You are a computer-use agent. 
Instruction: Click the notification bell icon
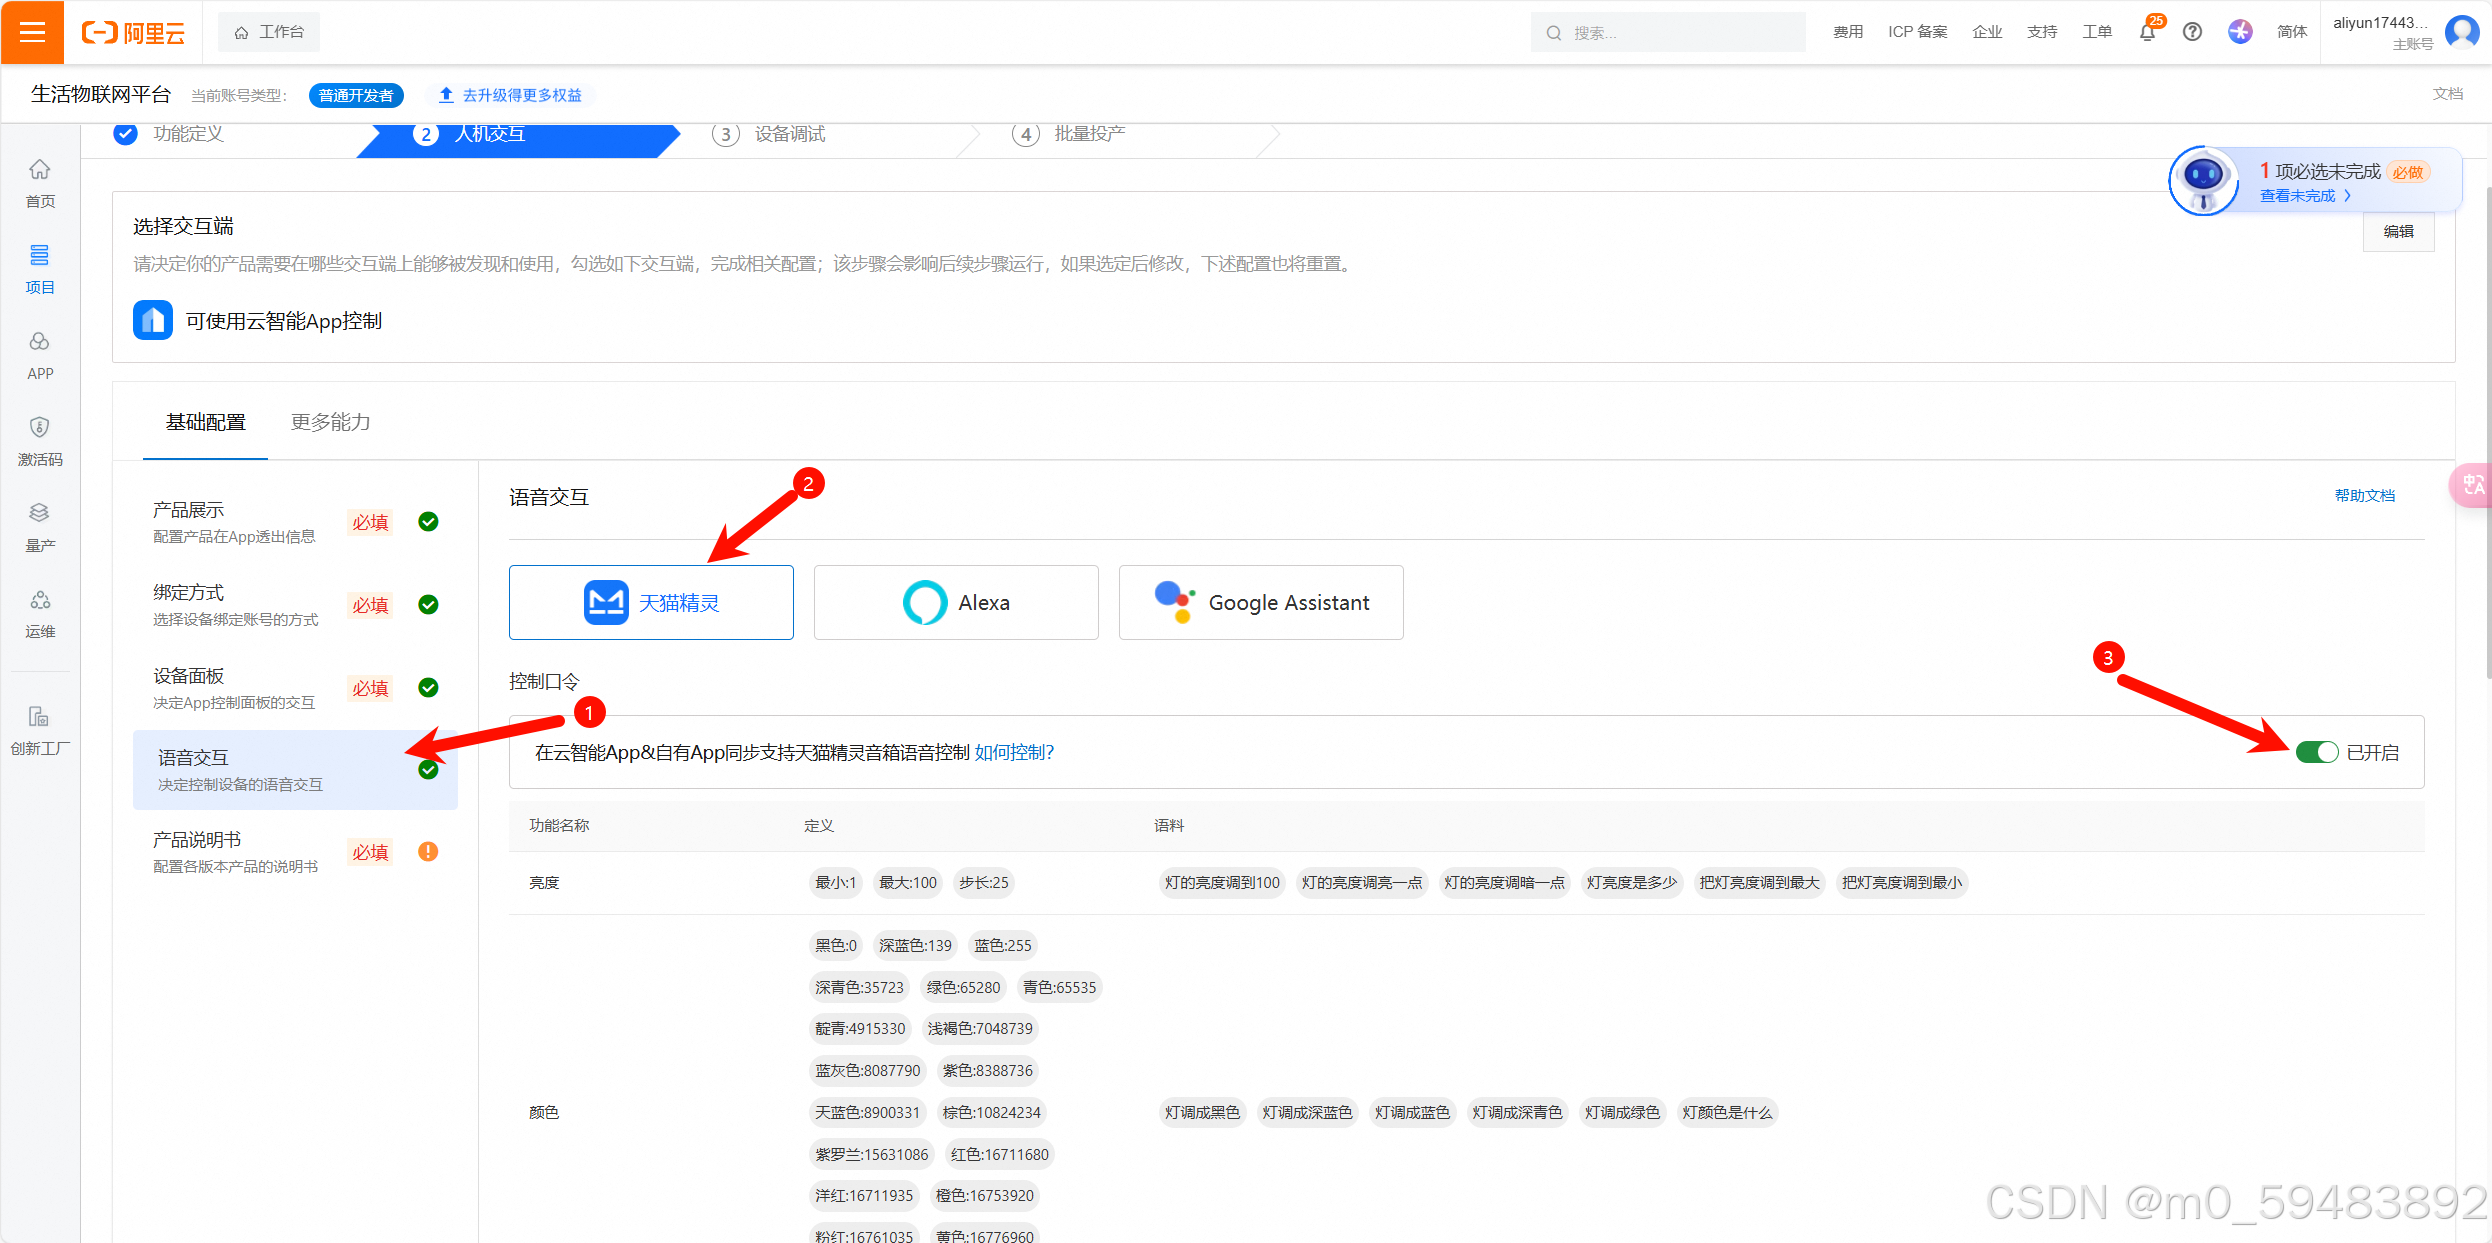[x=2146, y=32]
